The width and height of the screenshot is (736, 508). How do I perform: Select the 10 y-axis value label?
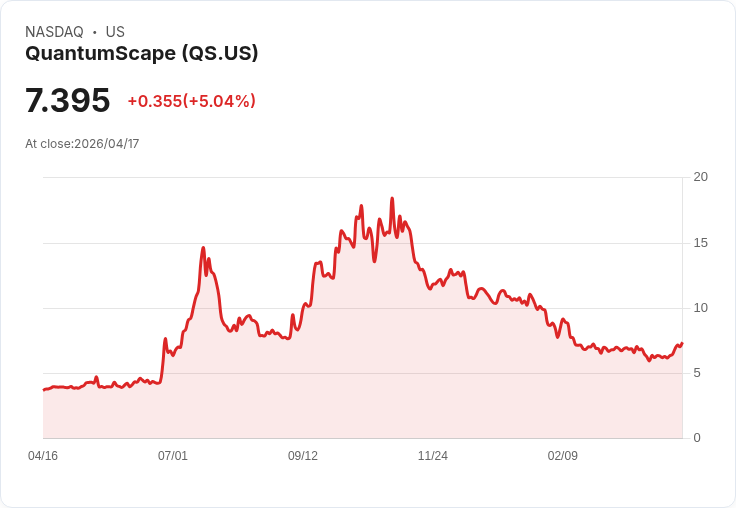pyautogui.click(x=701, y=308)
